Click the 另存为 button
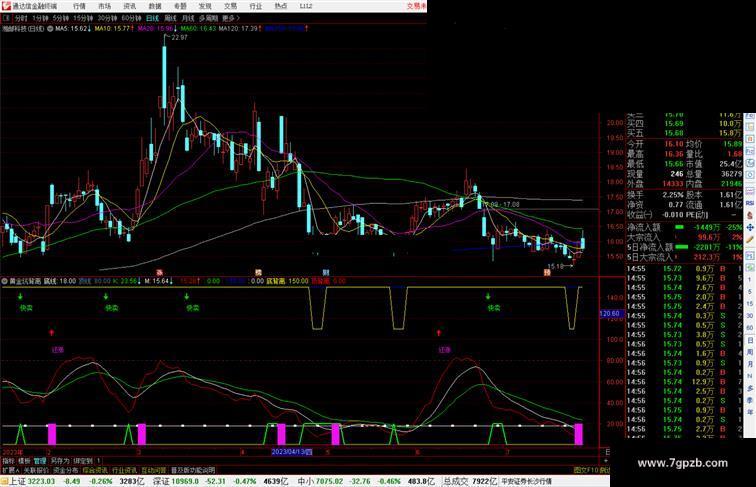Image resolution: width=756 pixels, height=487 pixels. (x=60, y=461)
